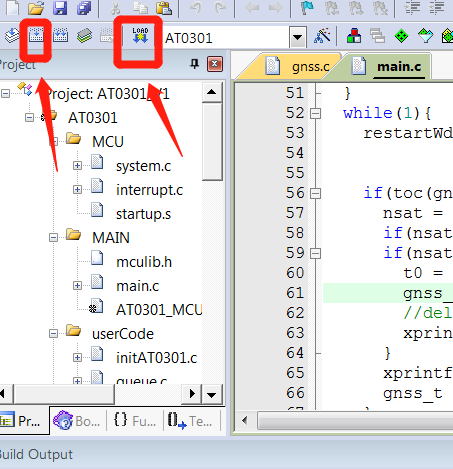Navigate backwards with the left arrow
This screenshot has height=469, width=453.
pyautogui.click(x=252, y=8)
